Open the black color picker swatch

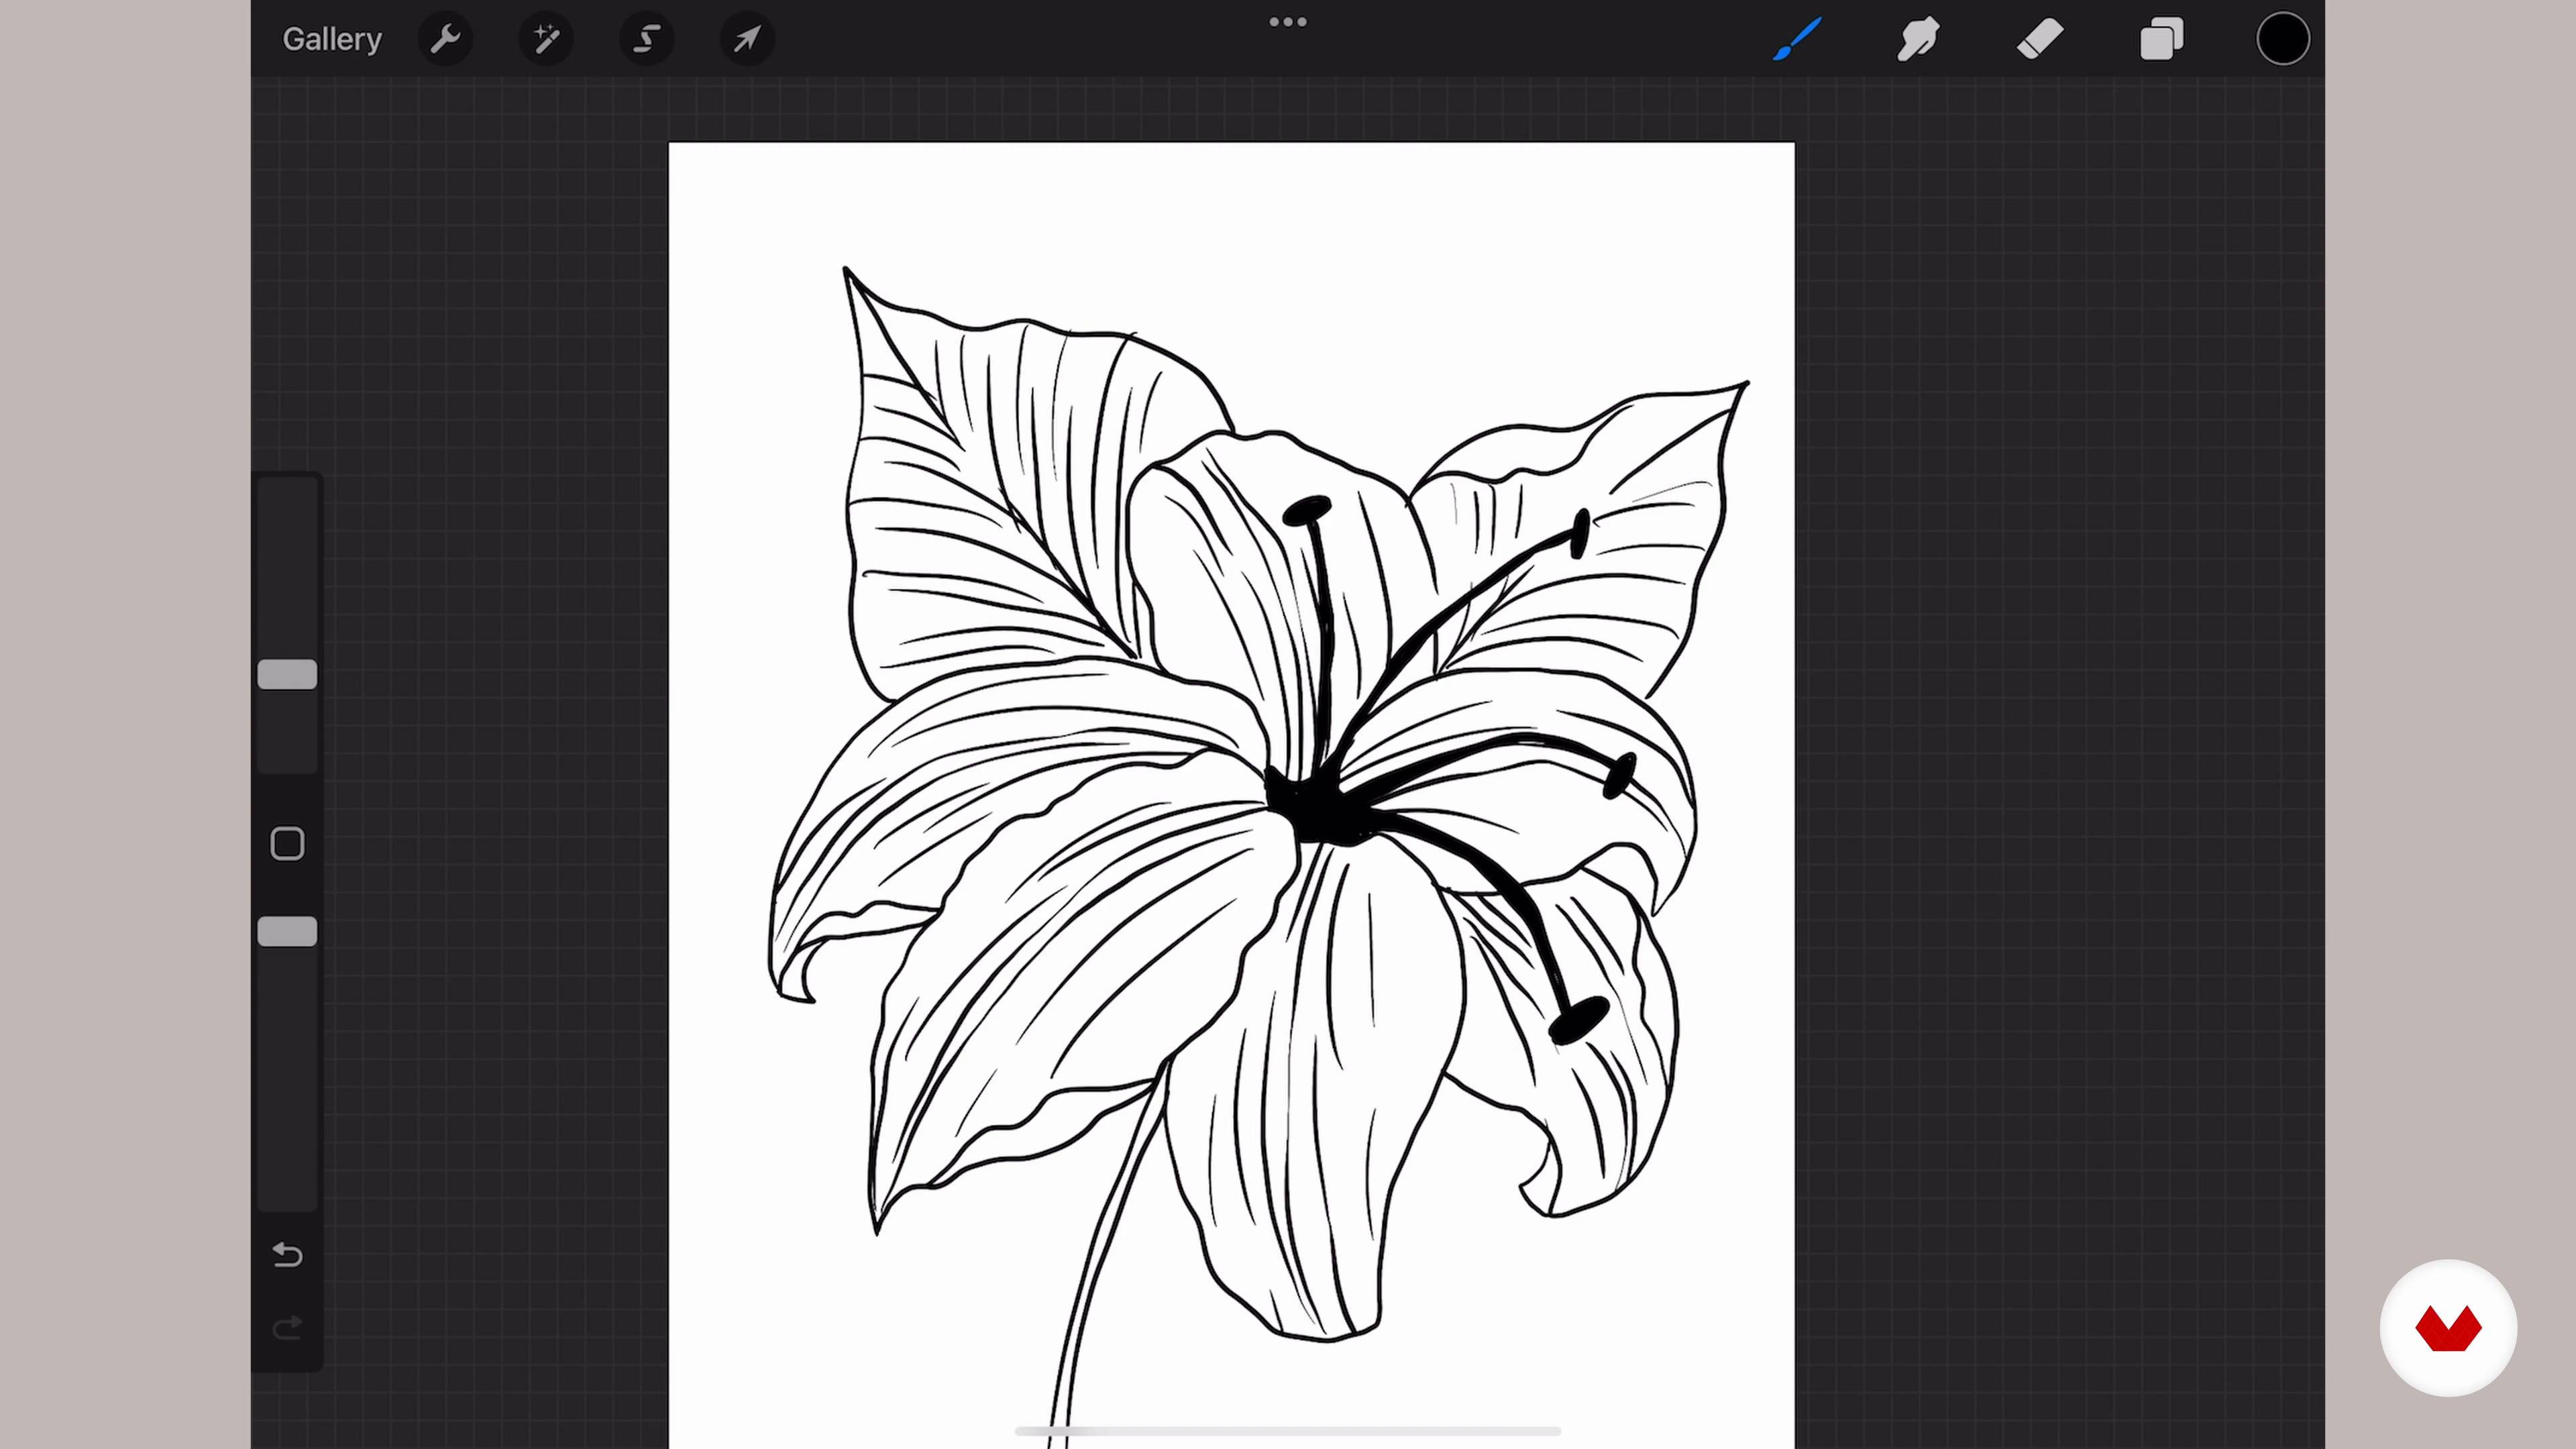[2283, 39]
